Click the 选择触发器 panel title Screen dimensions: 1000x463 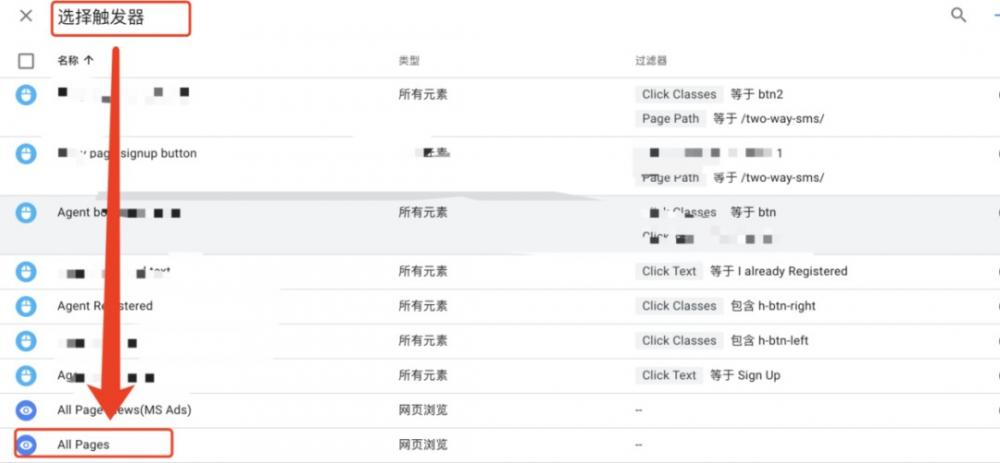tap(101, 18)
